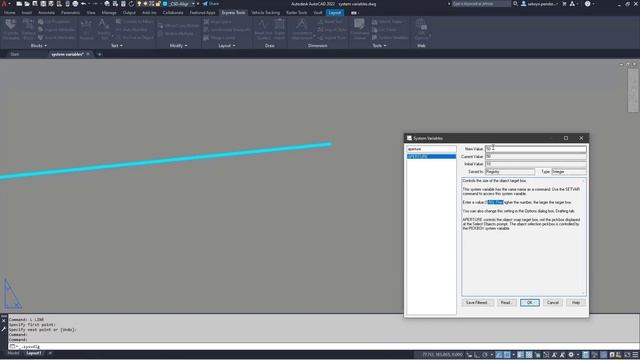Image resolution: width=640 pixels, height=360 pixels.
Task: Open the Start file tab
Action: pos(15,54)
